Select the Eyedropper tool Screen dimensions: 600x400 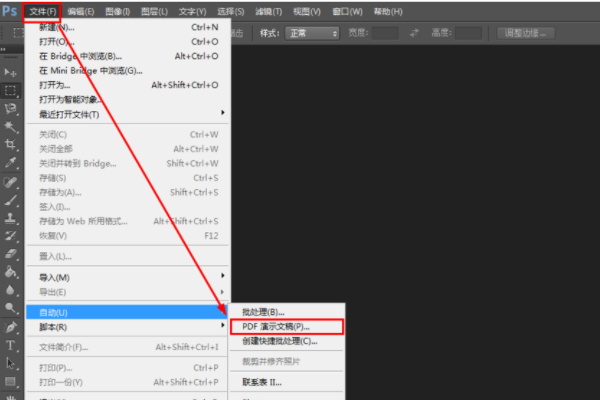pos(10,163)
